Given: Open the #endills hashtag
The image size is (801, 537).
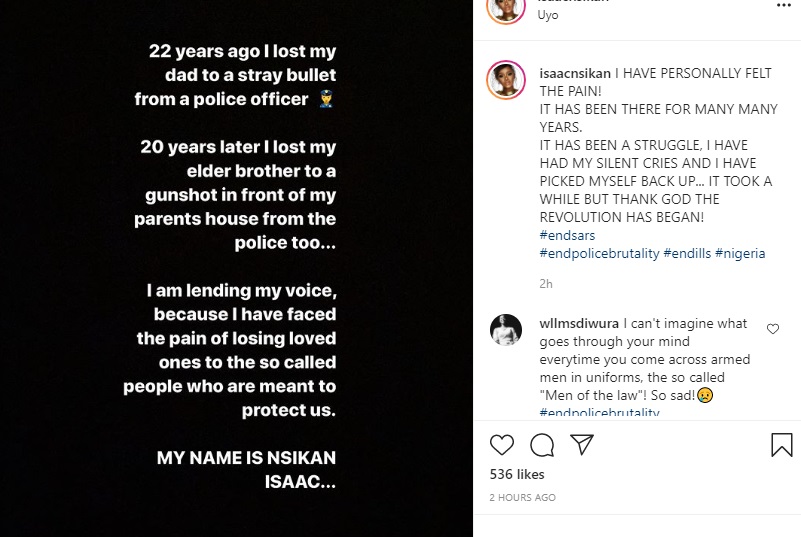Looking at the screenshot, I should coord(687,253).
